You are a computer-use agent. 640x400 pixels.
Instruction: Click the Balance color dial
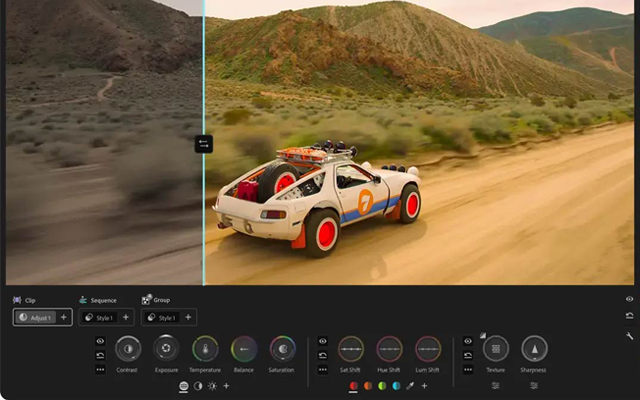point(244,349)
